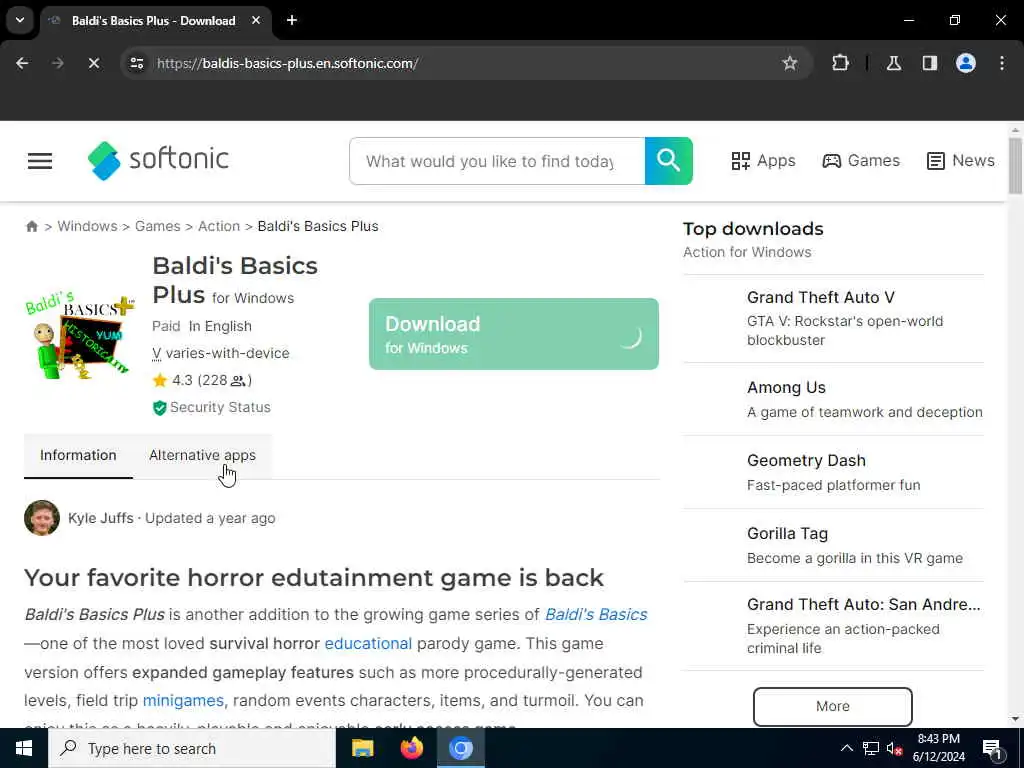
Task: Open the Windows Start menu
Action: point(24,748)
